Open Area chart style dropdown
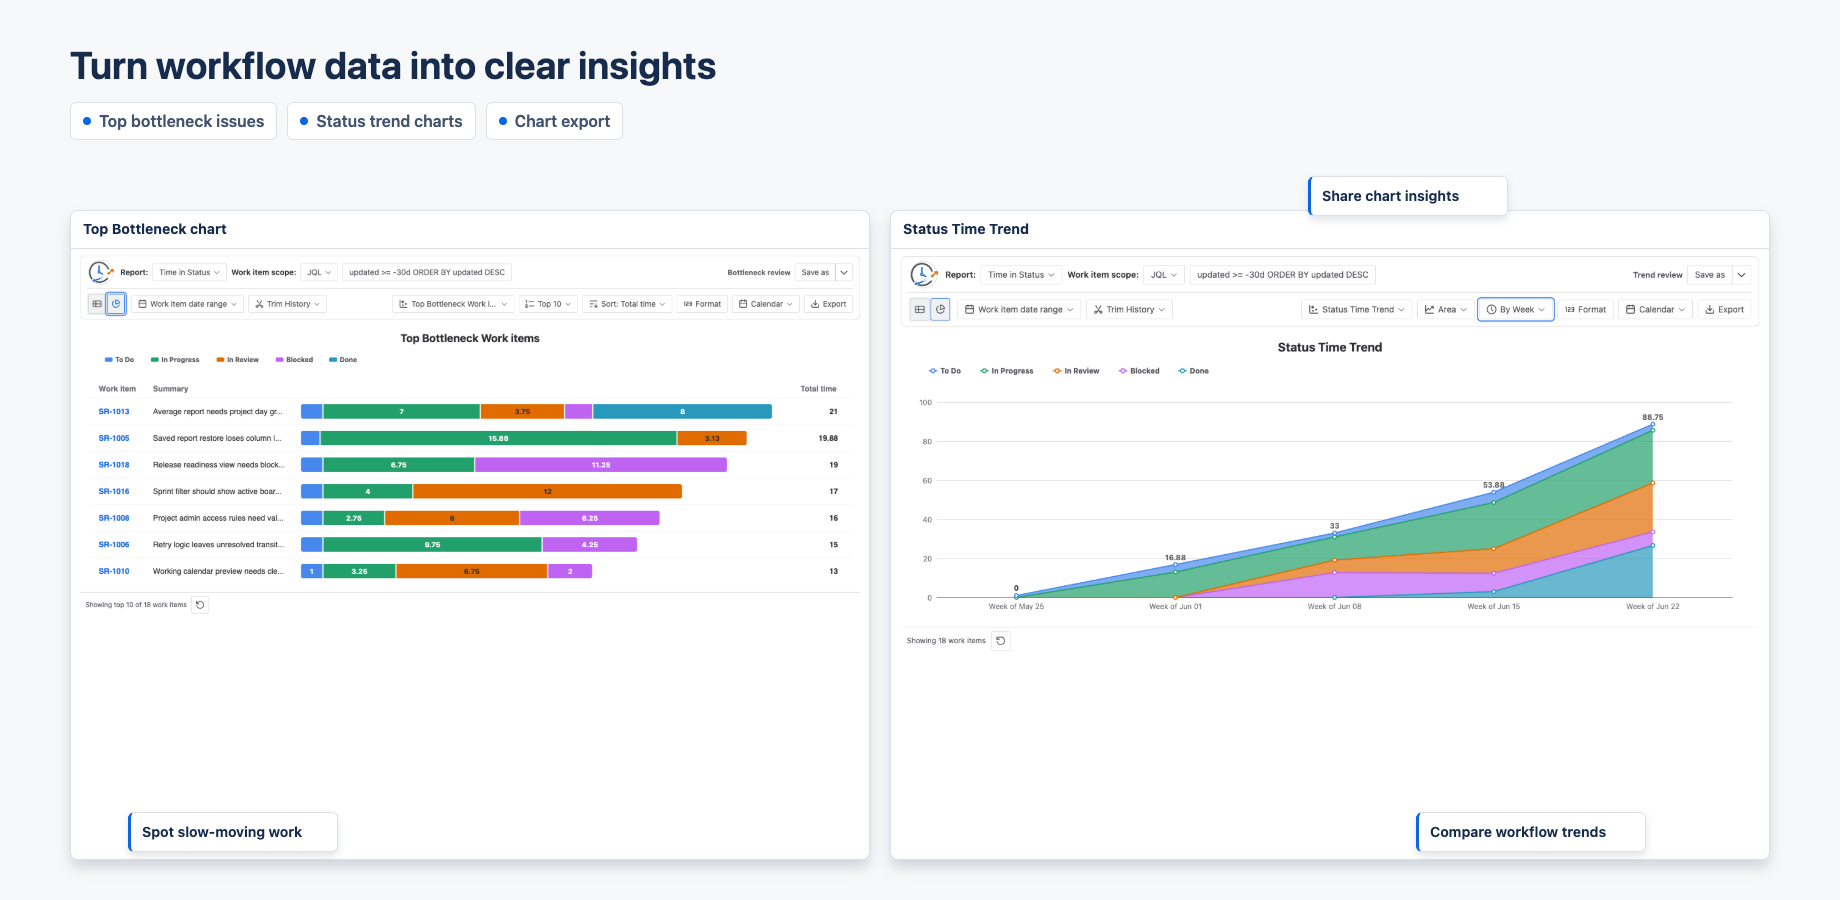This screenshot has width=1840, height=900. coord(1445,310)
